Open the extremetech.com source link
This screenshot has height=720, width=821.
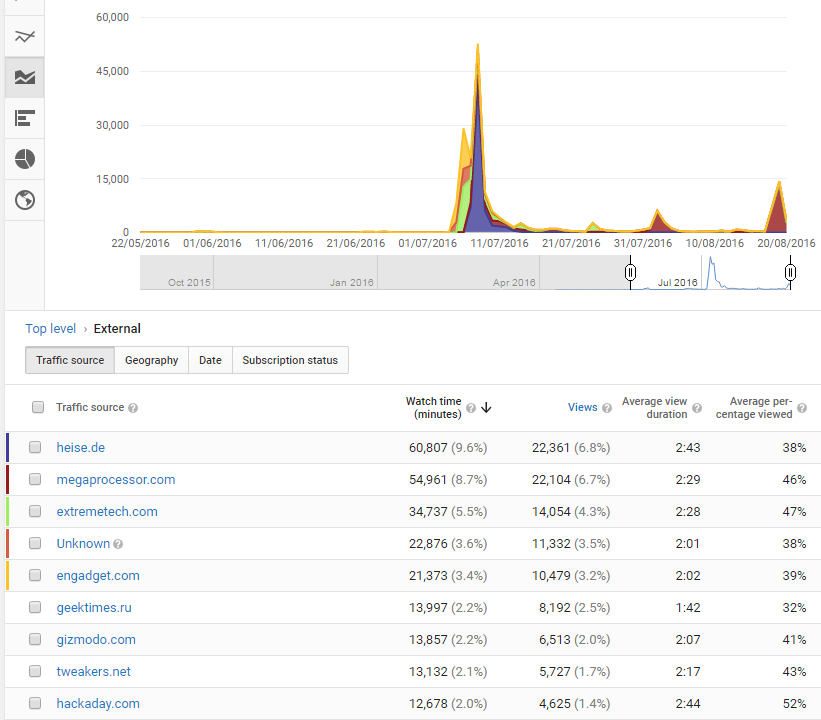click(x=107, y=512)
